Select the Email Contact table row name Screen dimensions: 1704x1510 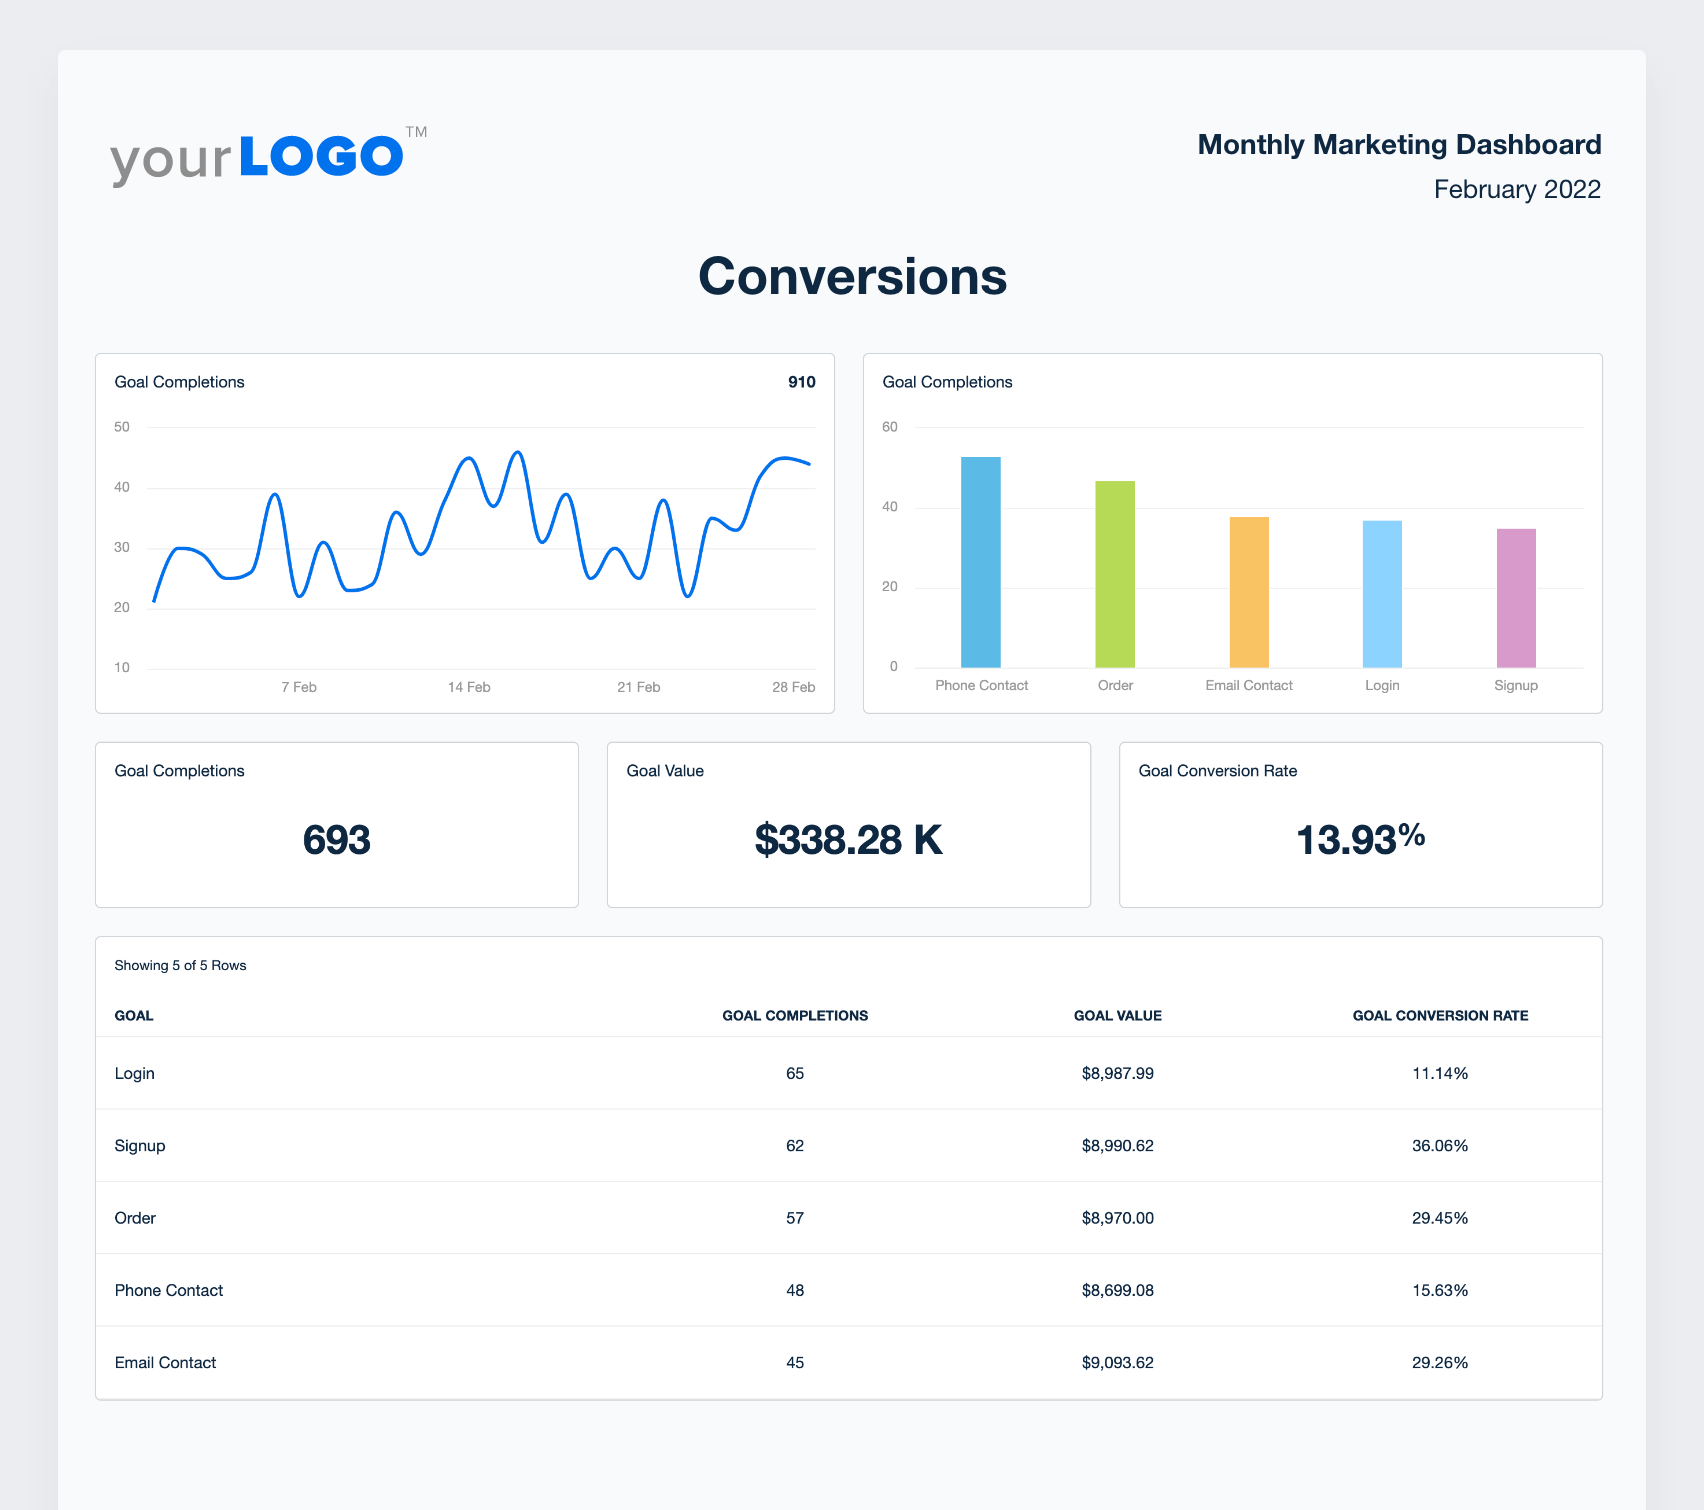coord(165,1363)
